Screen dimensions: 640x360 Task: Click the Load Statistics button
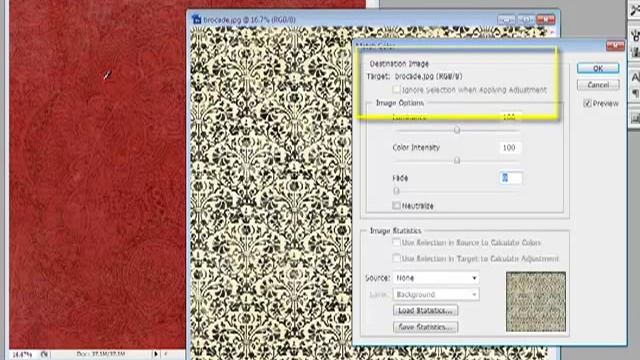(425, 311)
